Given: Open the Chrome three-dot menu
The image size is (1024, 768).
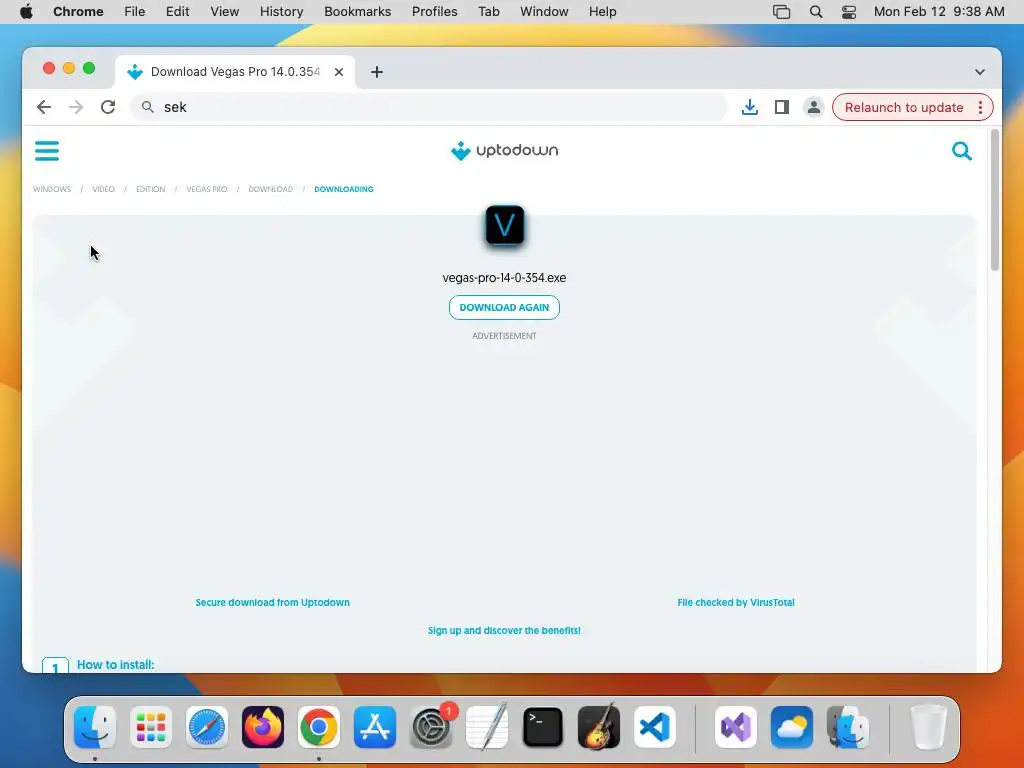Looking at the screenshot, I should coord(980,107).
